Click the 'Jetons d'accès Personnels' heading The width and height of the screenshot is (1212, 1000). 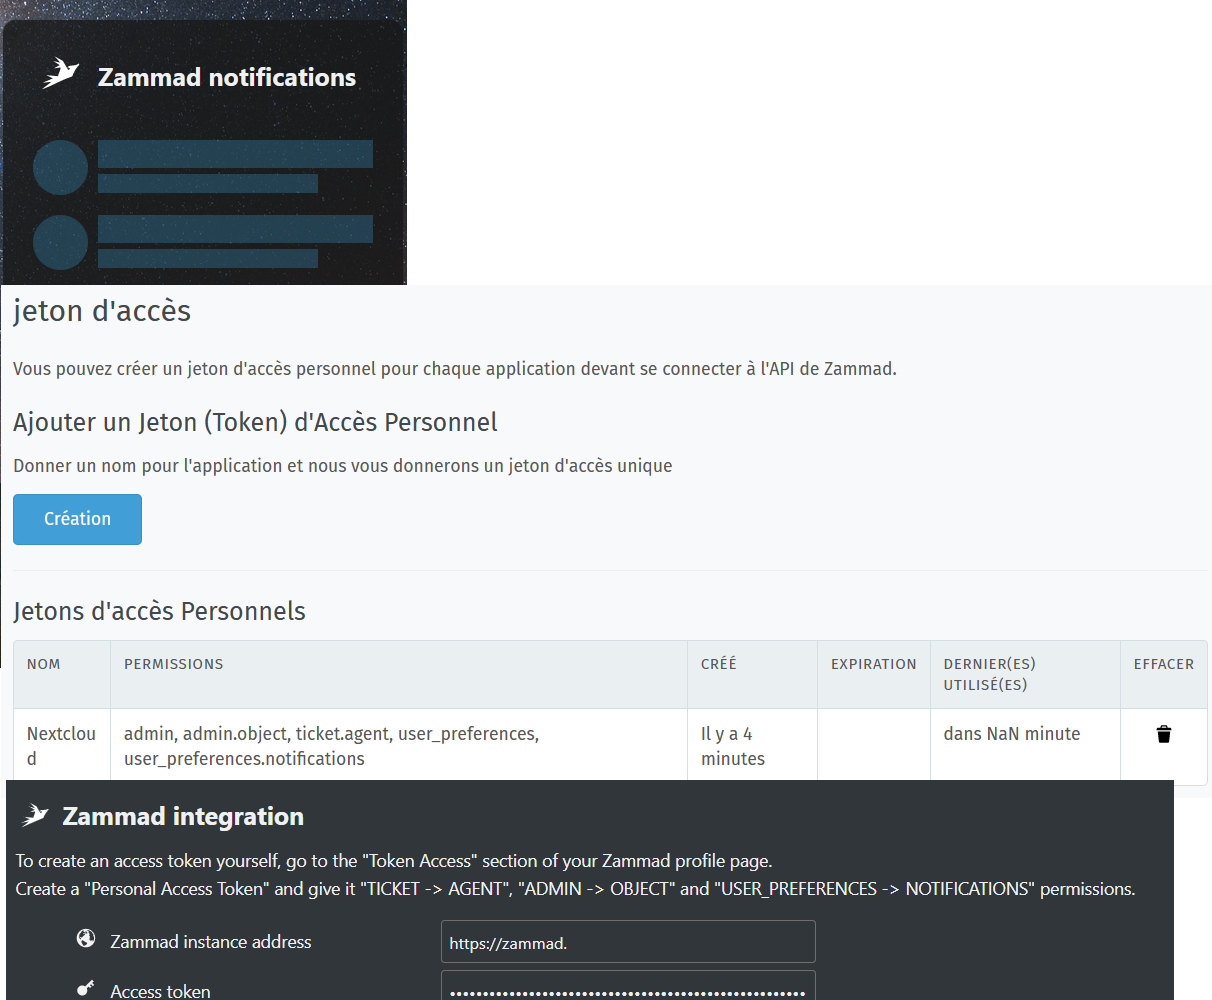(159, 611)
